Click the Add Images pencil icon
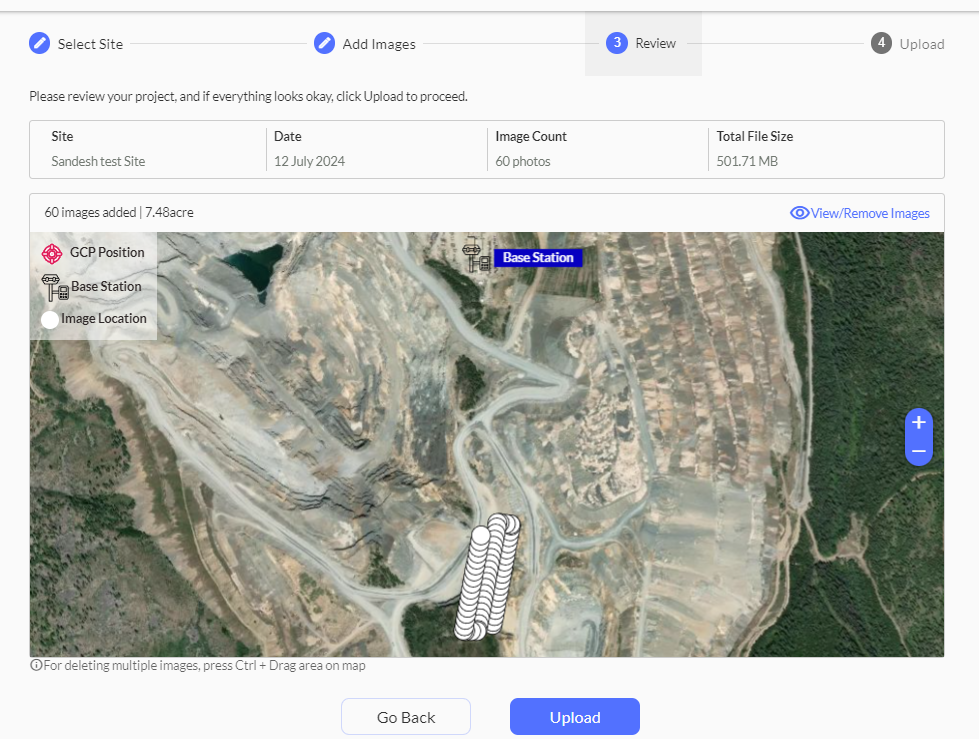Screen dimensions: 979x739 (324, 43)
